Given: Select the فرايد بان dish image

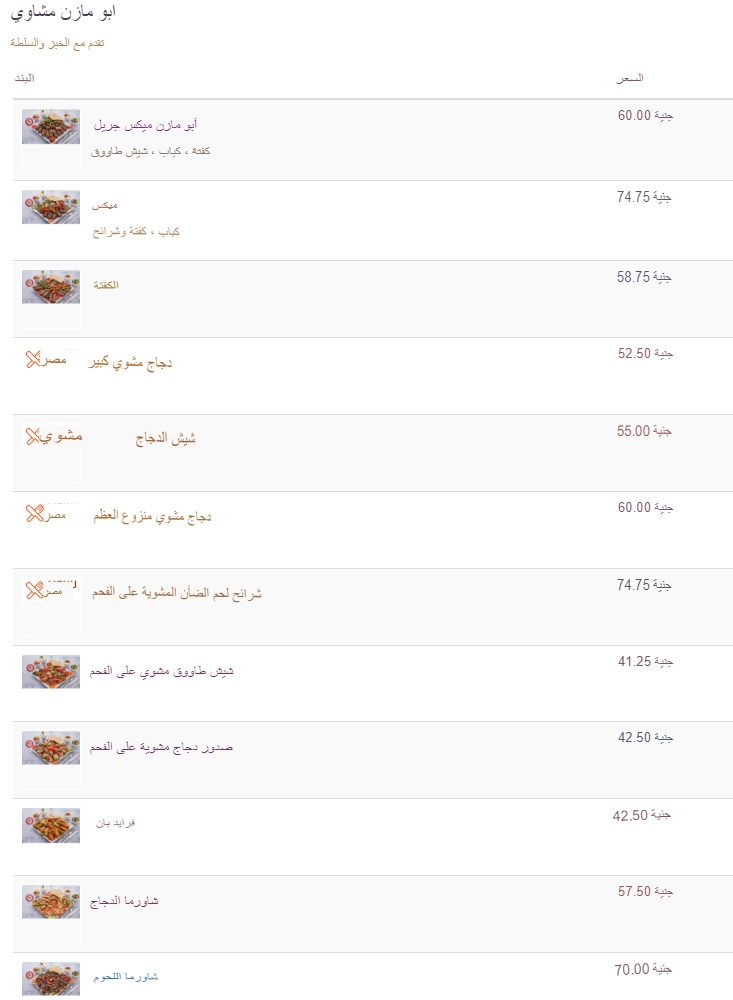Looking at the screenshot, I should [51, 825].
